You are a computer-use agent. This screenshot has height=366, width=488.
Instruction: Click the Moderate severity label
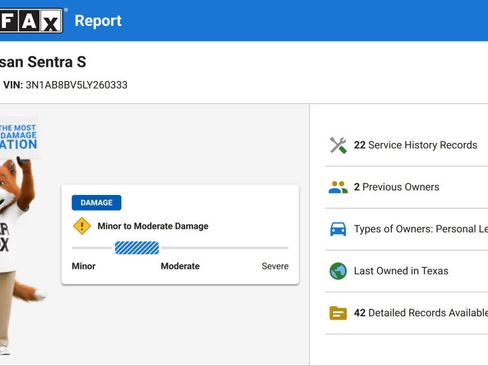click(x=180, y=266)
